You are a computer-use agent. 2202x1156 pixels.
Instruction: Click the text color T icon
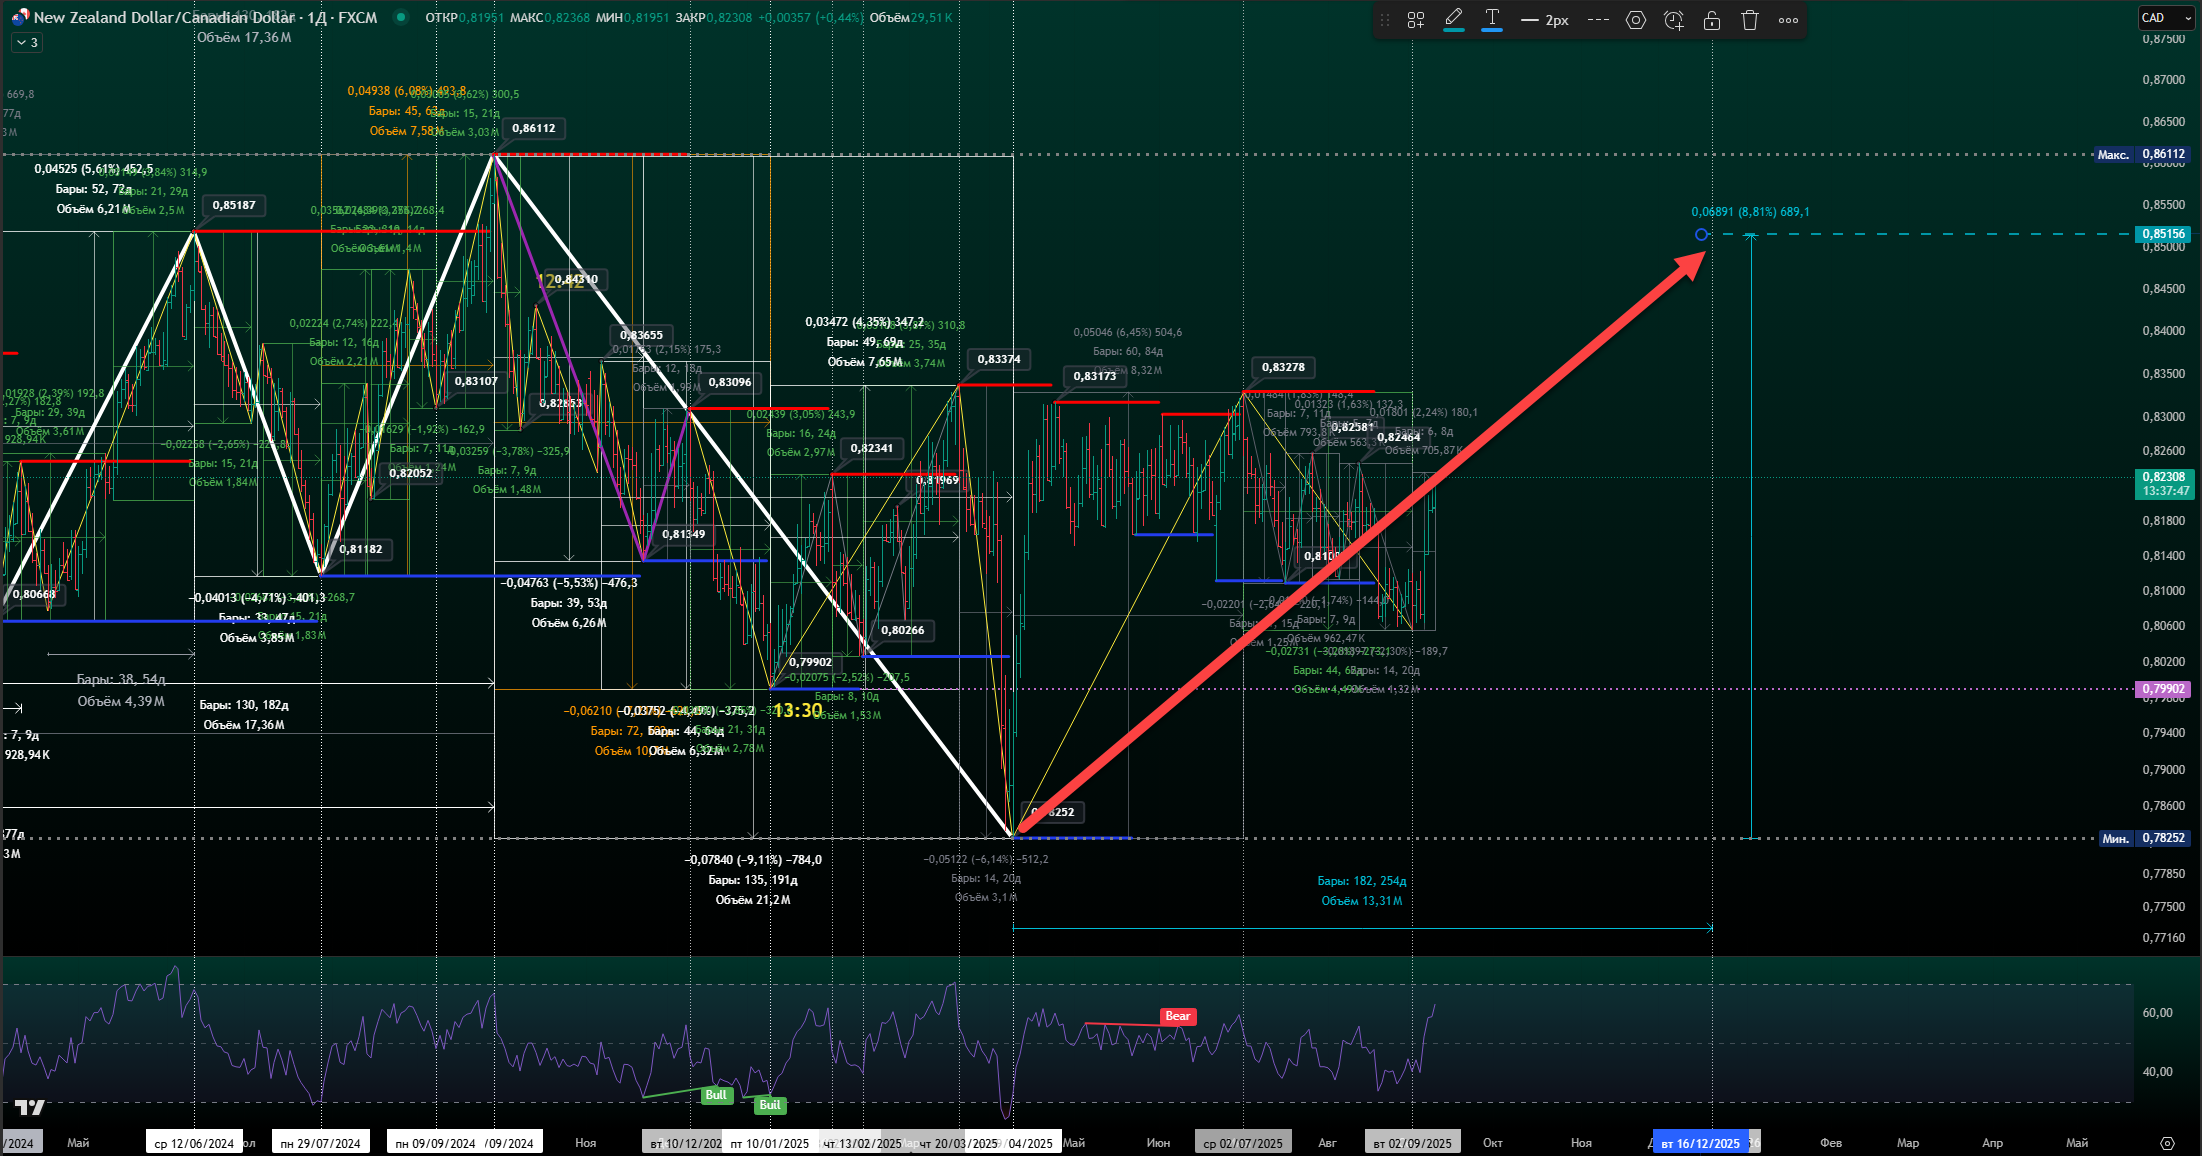[1492, 19]
